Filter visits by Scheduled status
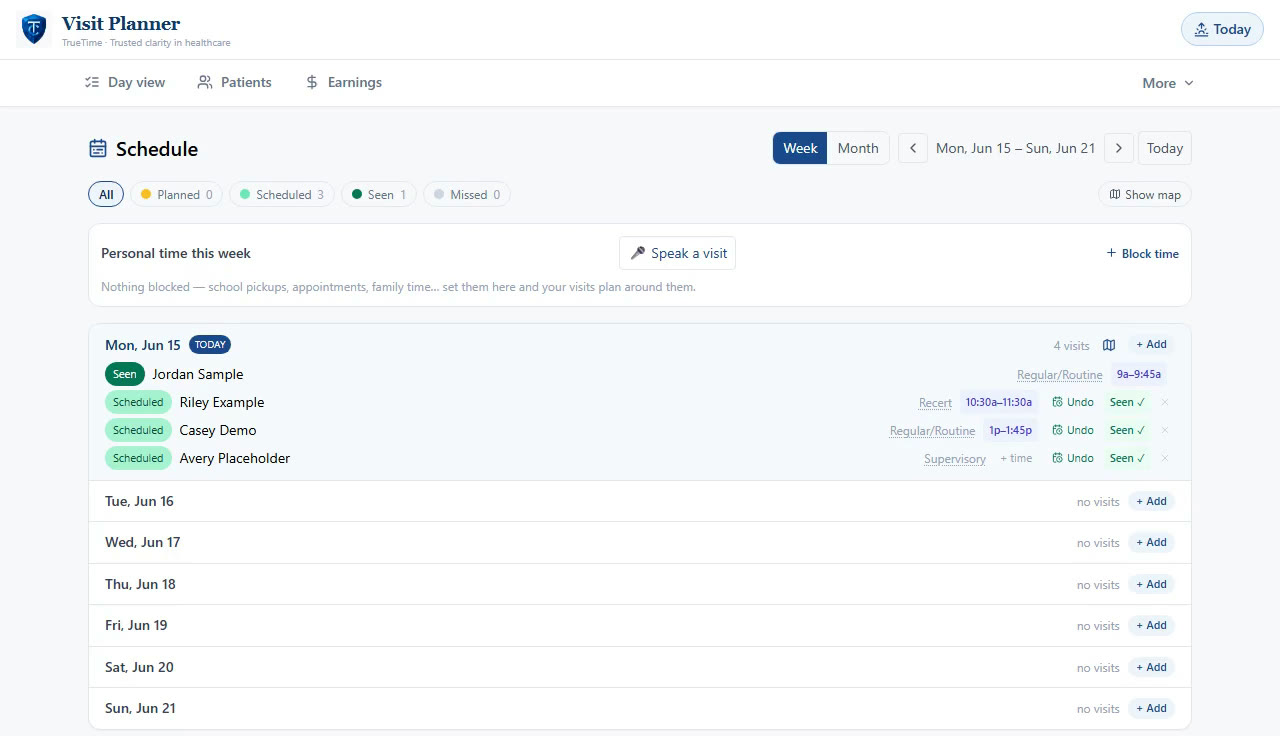The height and width of the screenshot is (736, 1280). click(x=282, y=194)
